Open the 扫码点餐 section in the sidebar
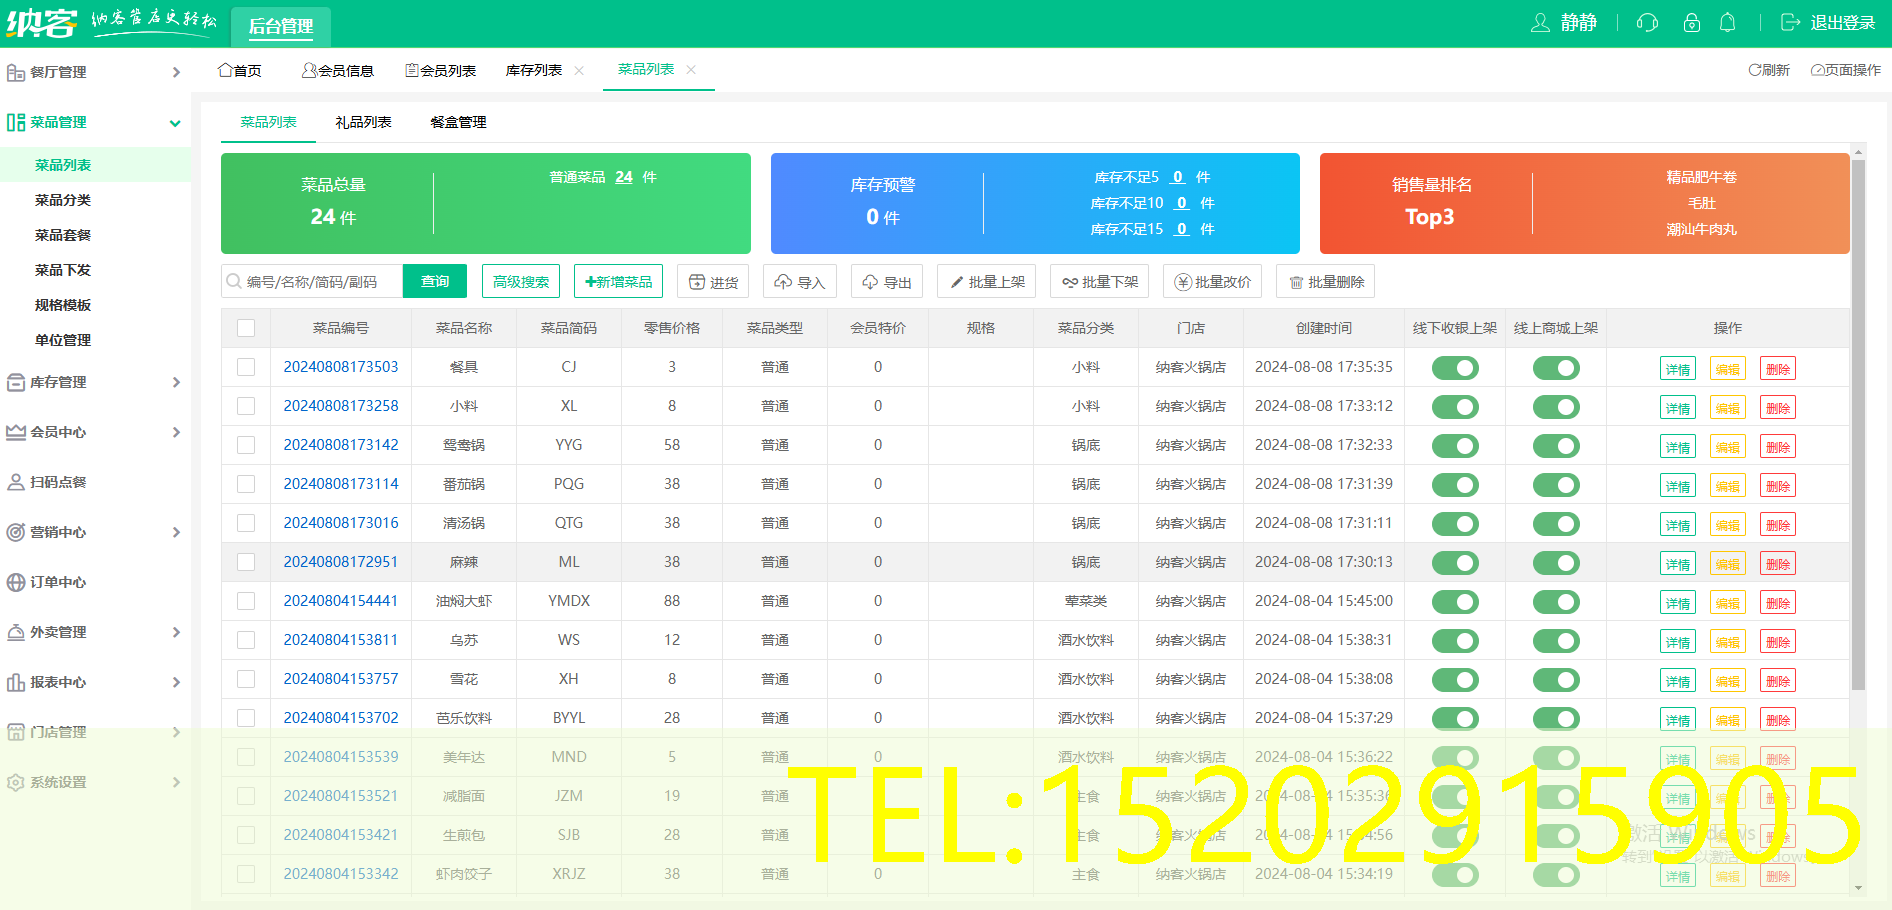1892x910 pixels. tap(60, 482)
